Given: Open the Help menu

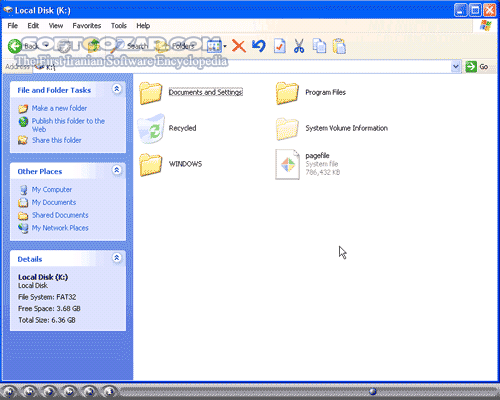Looking at the screenshot, I should click(143, 26).
